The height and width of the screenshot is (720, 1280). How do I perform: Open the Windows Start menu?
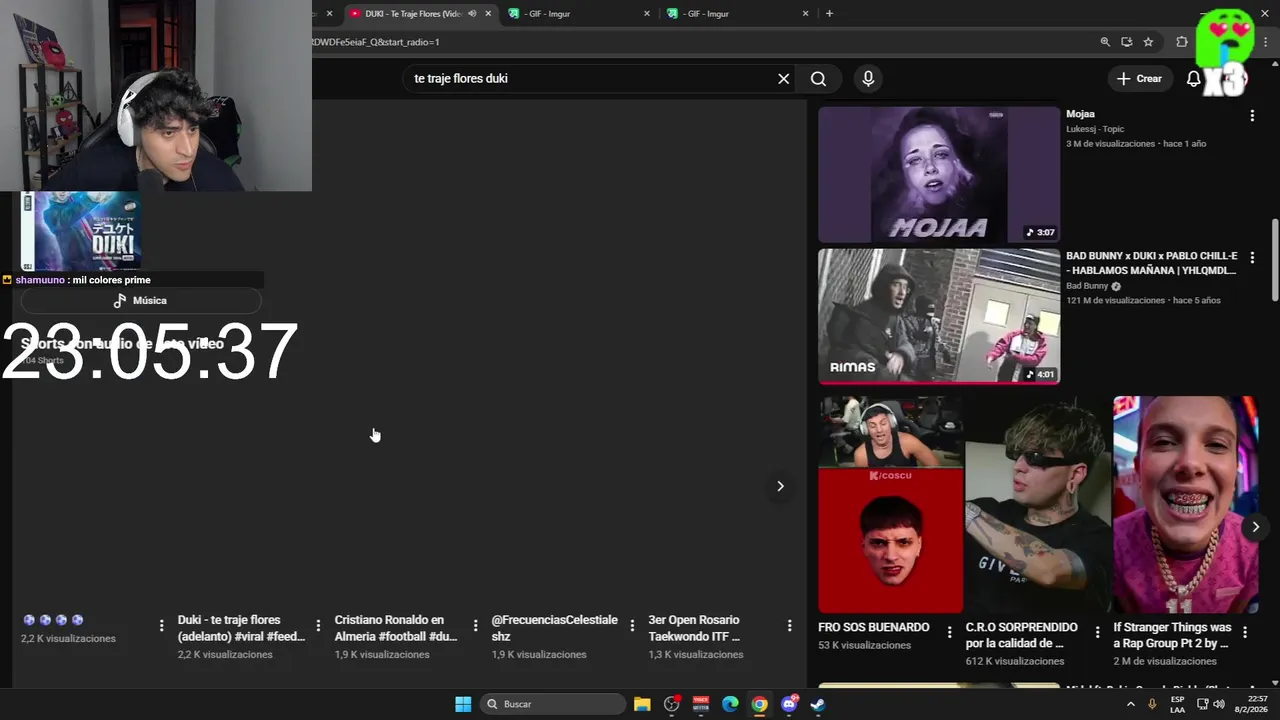(x=463, y=704)
